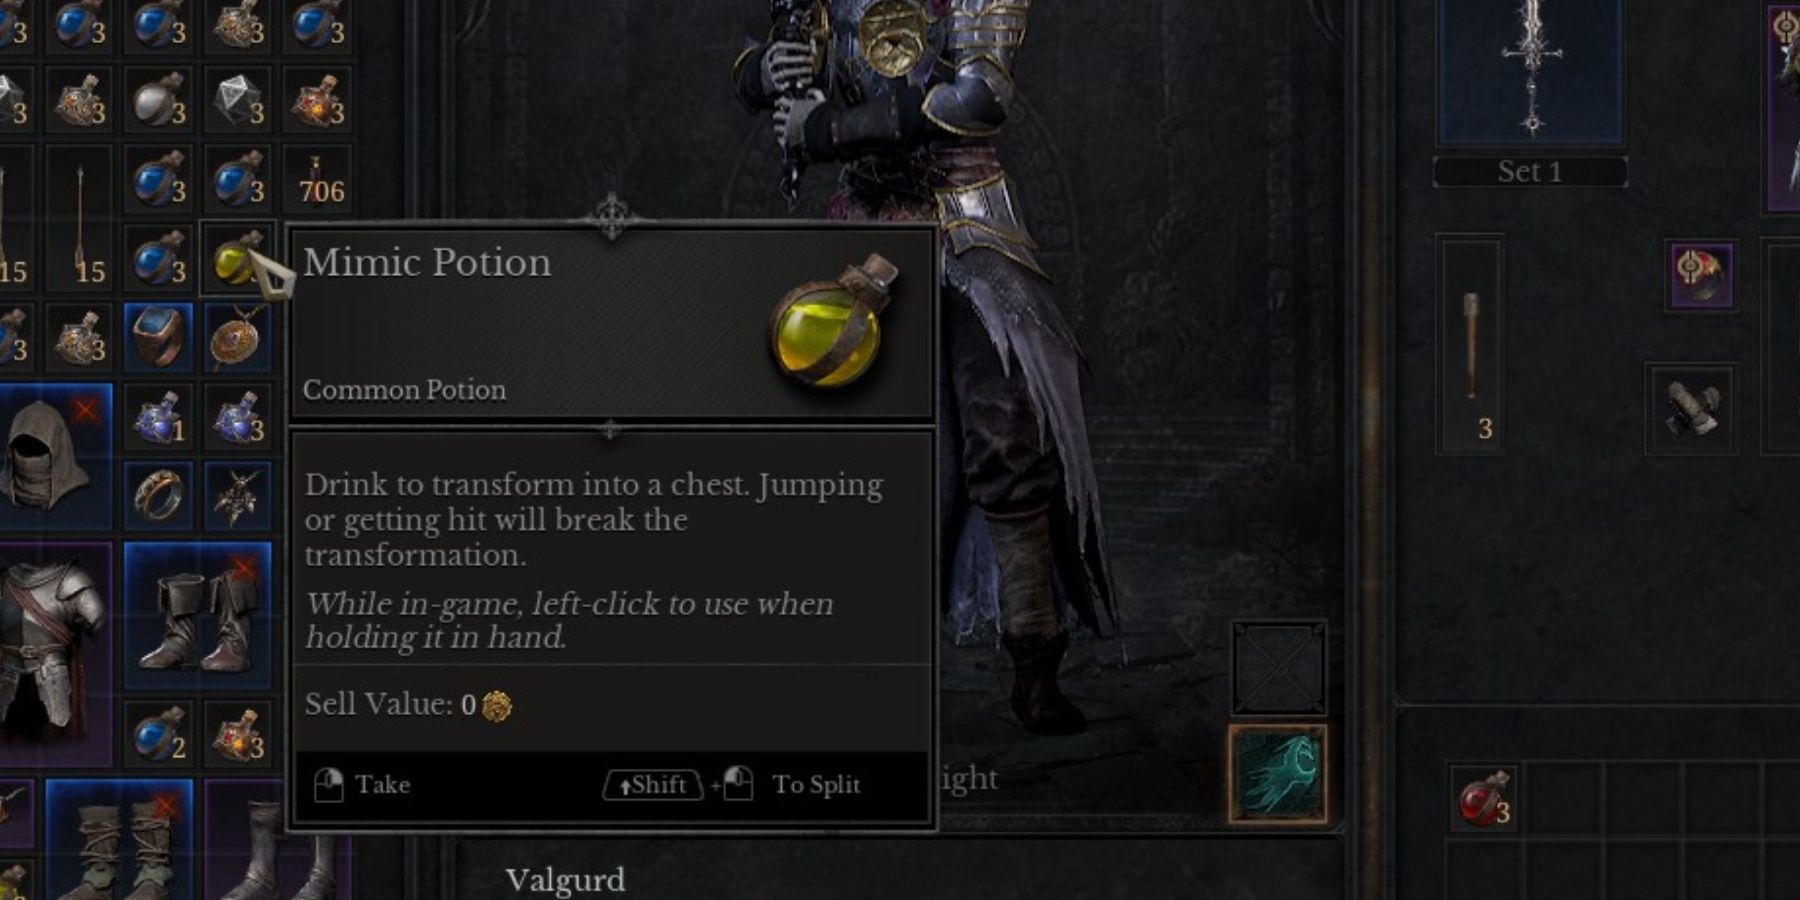
Task: Select the gold band ring item
Action: click(x=158, y=495)
